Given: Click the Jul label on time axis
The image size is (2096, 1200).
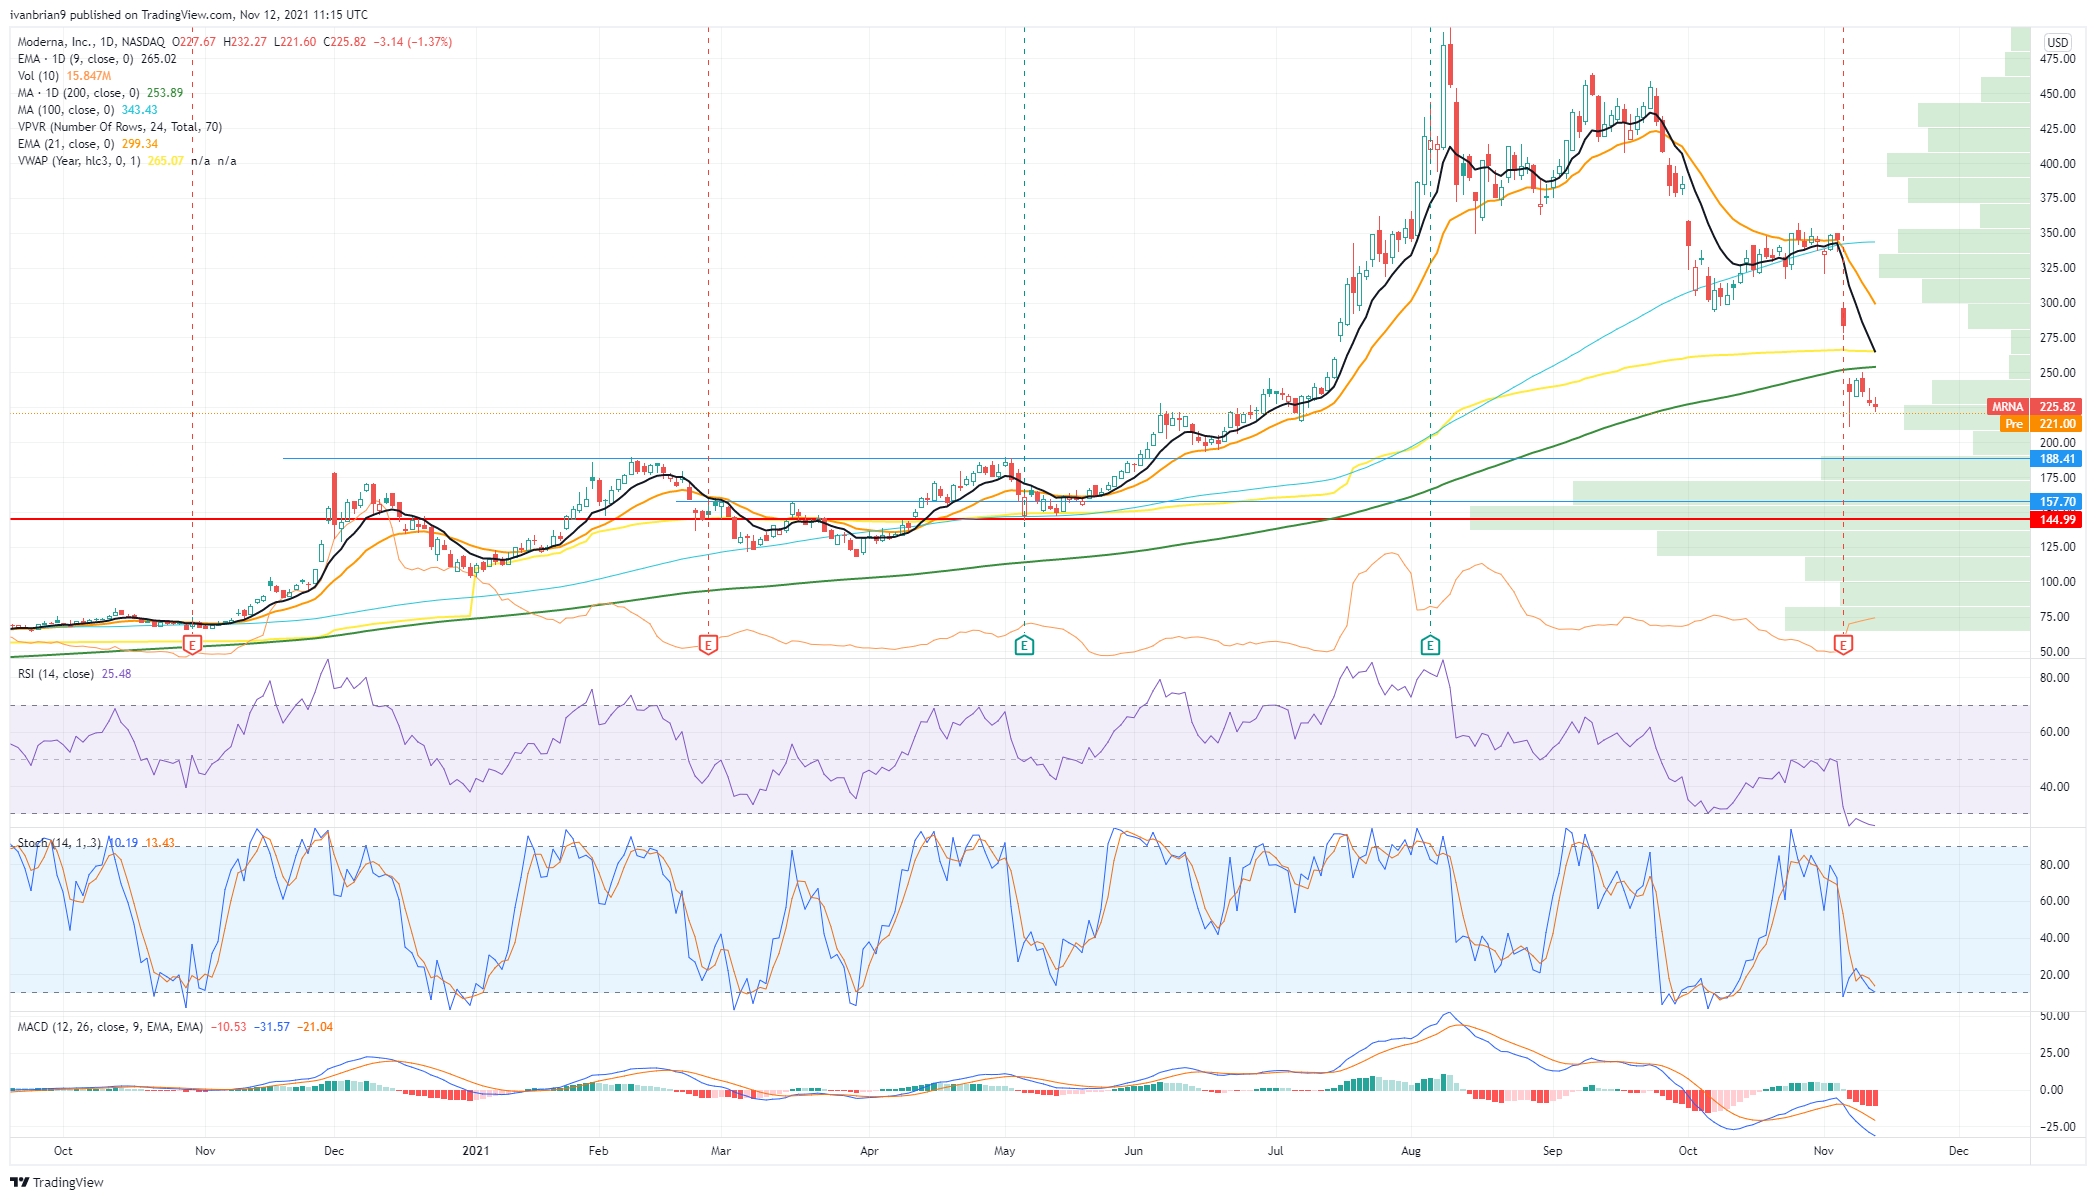Looking at the screenshot, I should (x=1276, y=1151).
